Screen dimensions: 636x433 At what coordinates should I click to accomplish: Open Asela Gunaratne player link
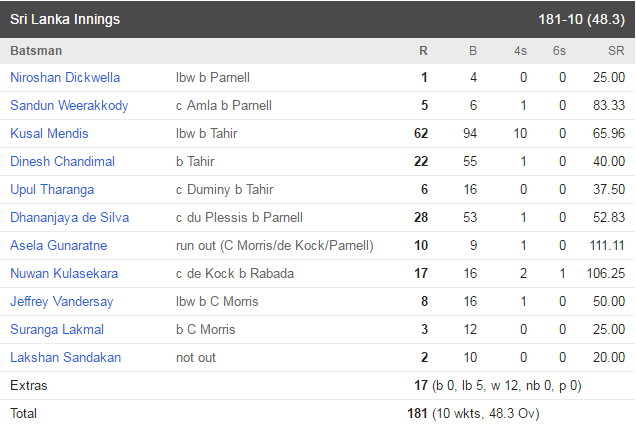point(58,245)
